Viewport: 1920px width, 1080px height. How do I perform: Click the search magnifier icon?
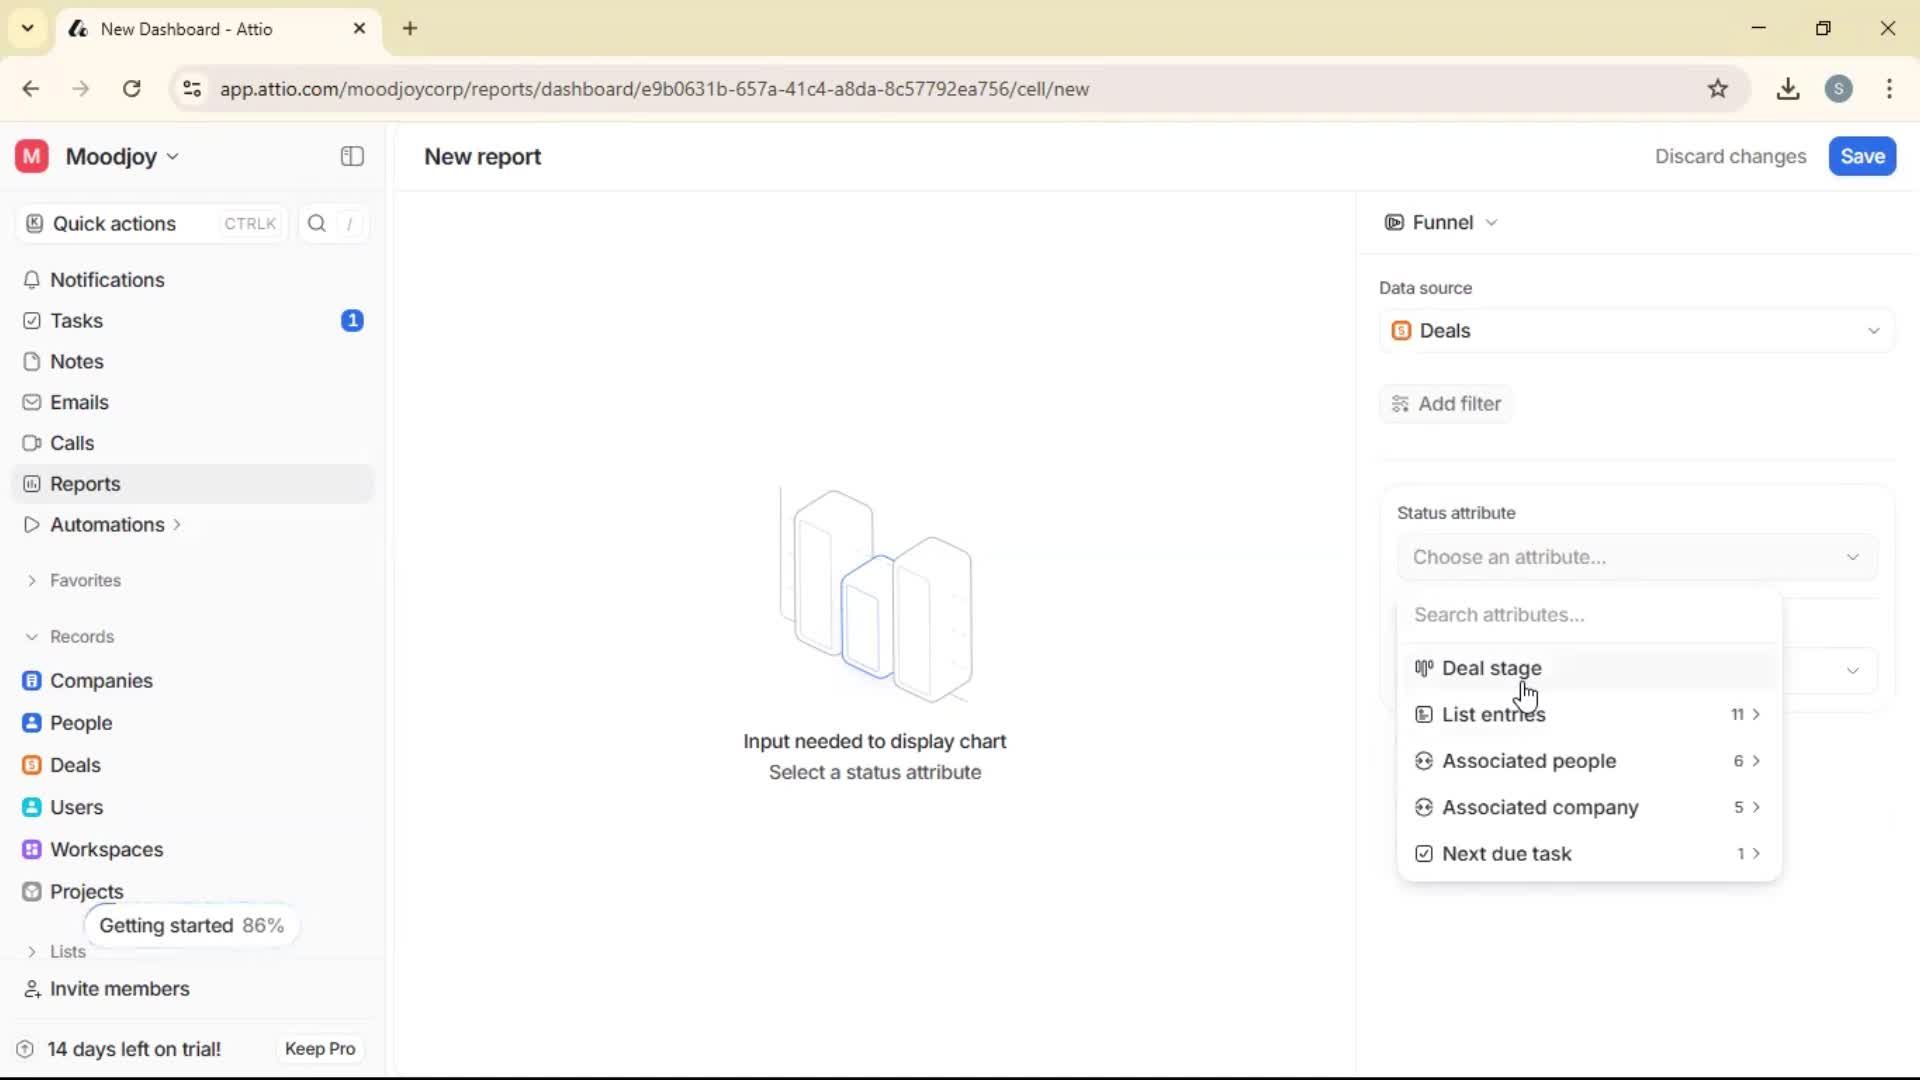[316, 223]
